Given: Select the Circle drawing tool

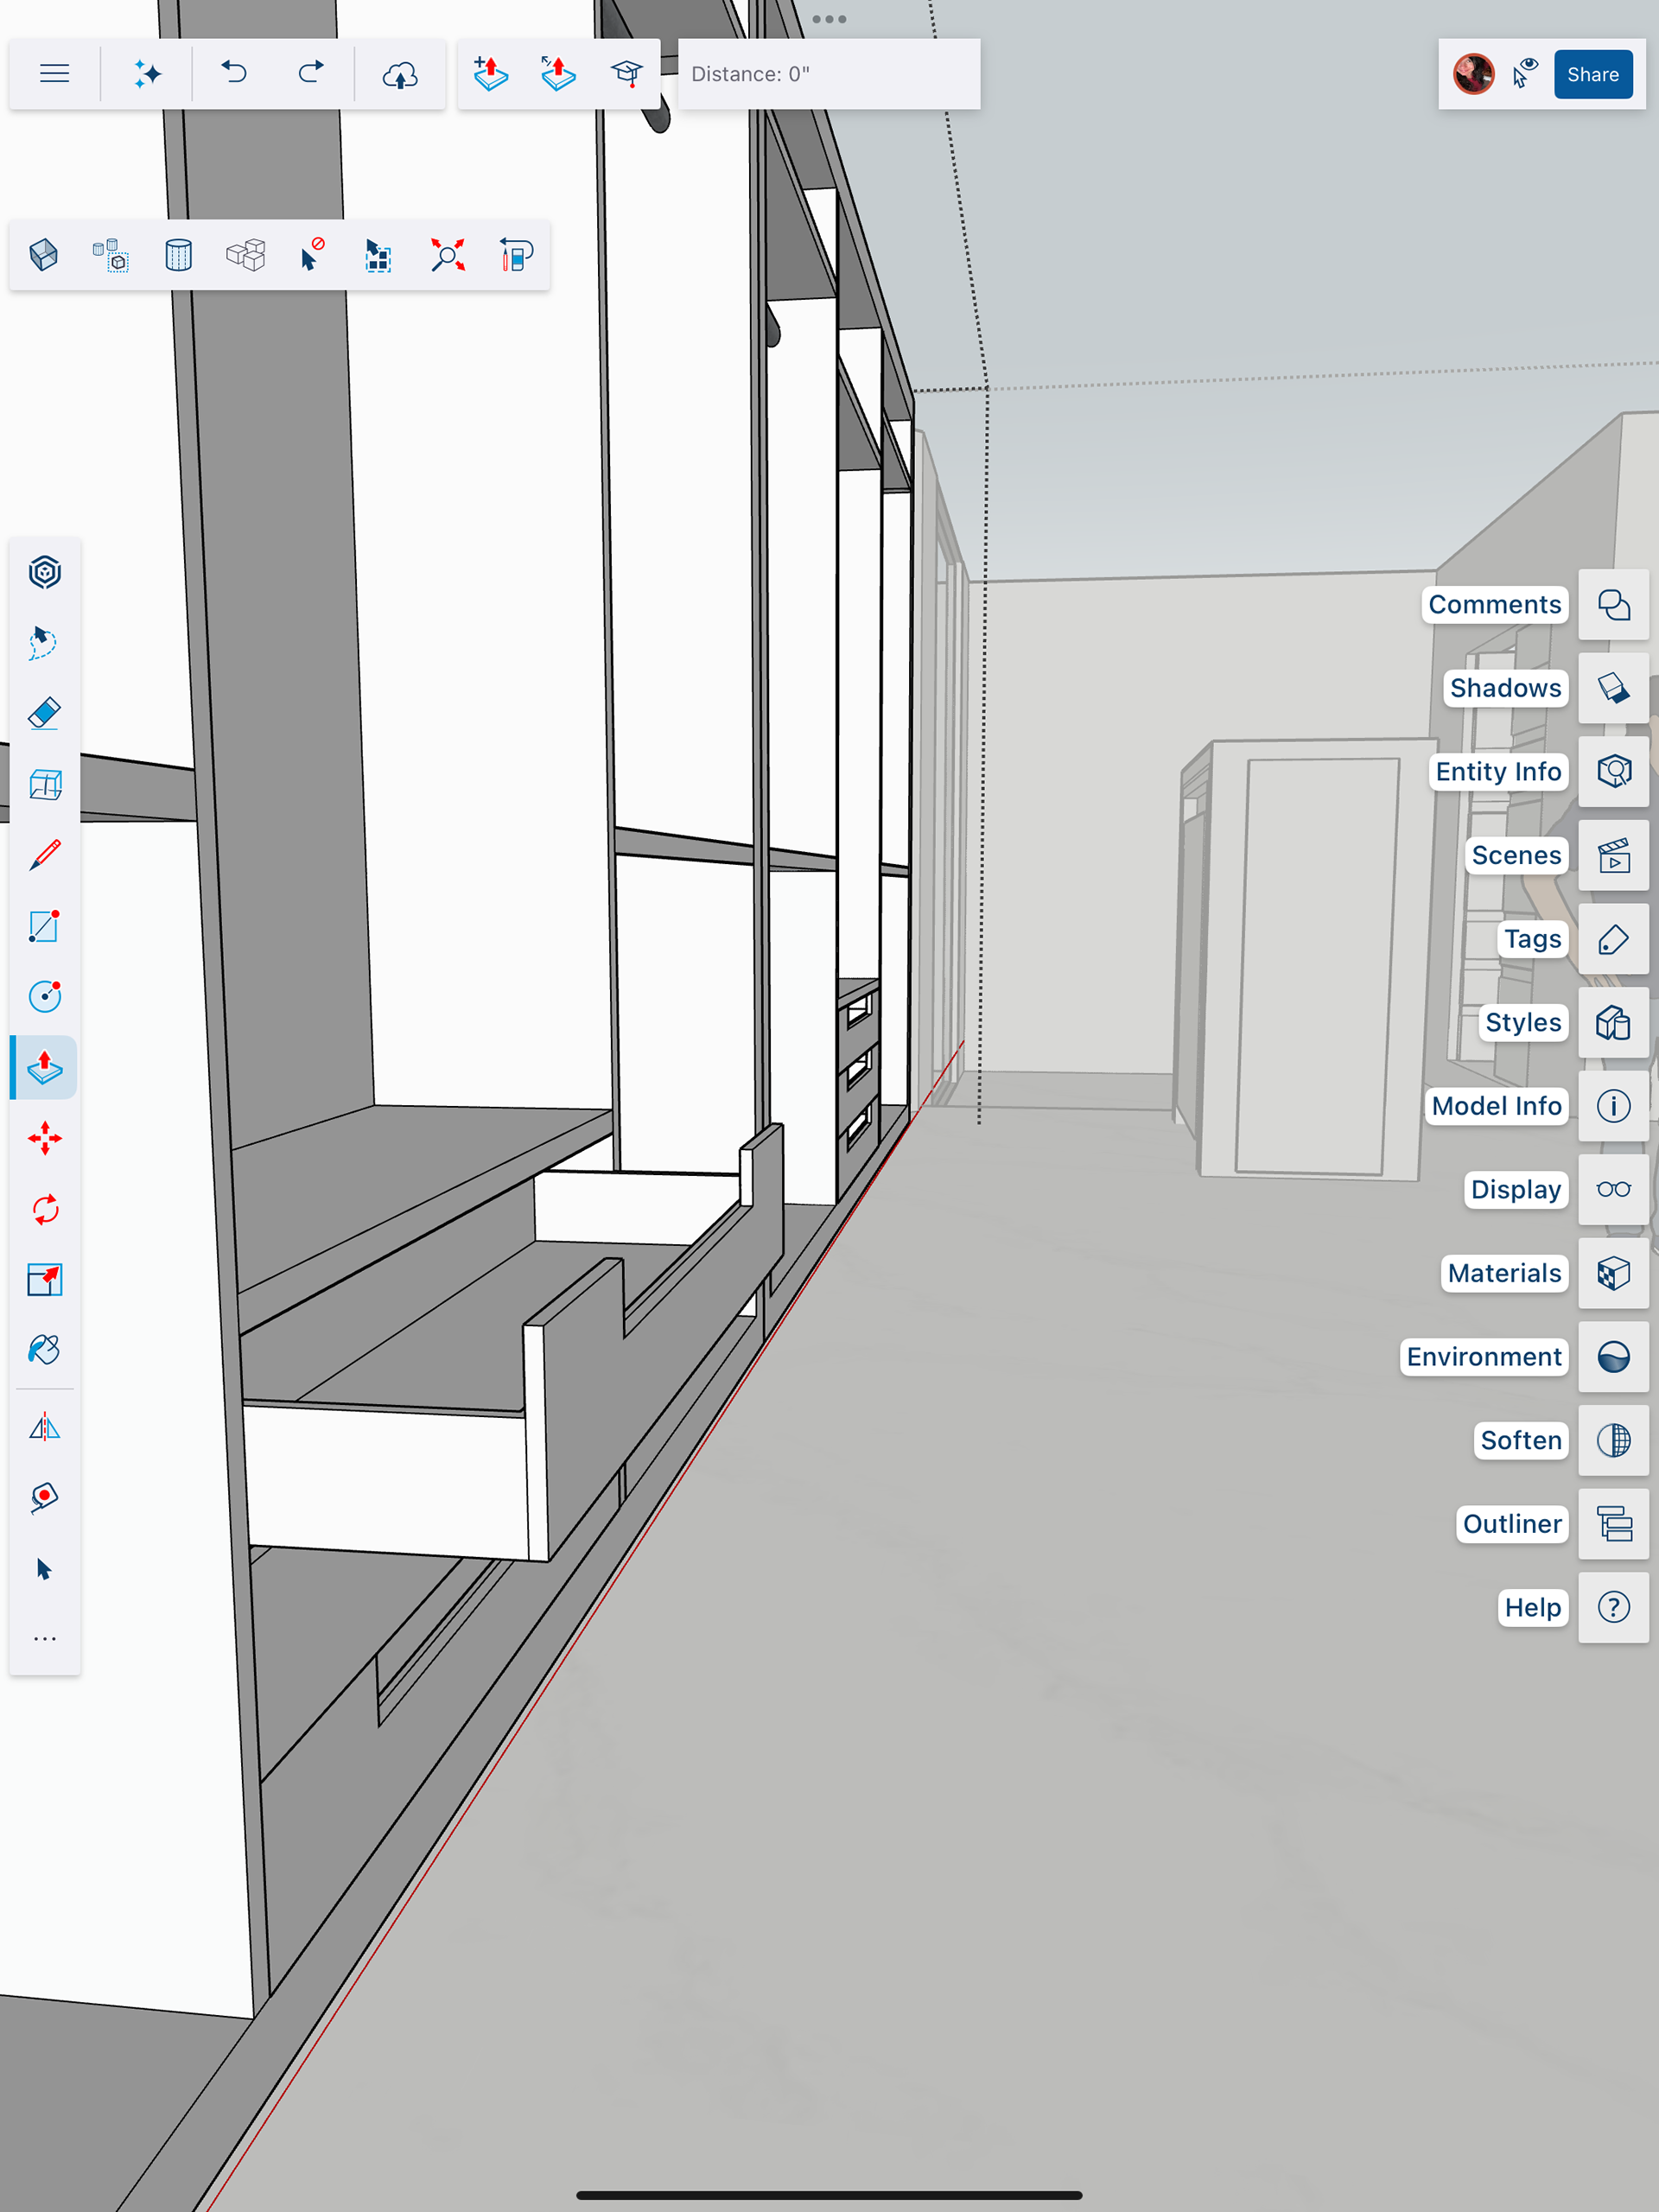Looking at the screenshot, I should coord(44,996).
